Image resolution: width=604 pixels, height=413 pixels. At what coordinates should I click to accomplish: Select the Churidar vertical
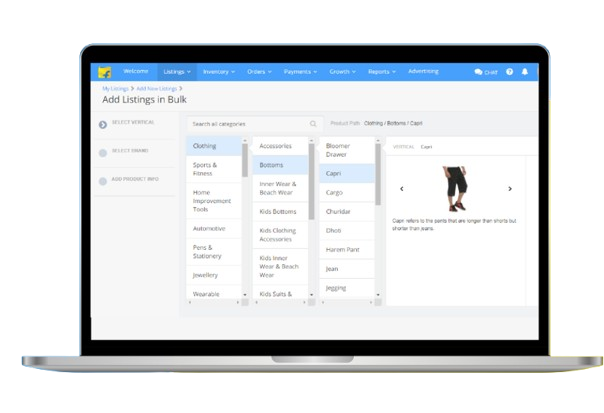[x=347, y=212]
